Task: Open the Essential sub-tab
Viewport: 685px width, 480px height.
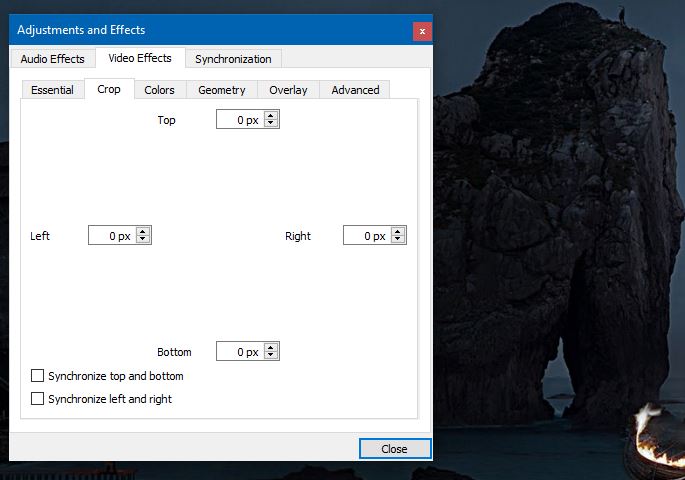Action: tap(52, 90)
